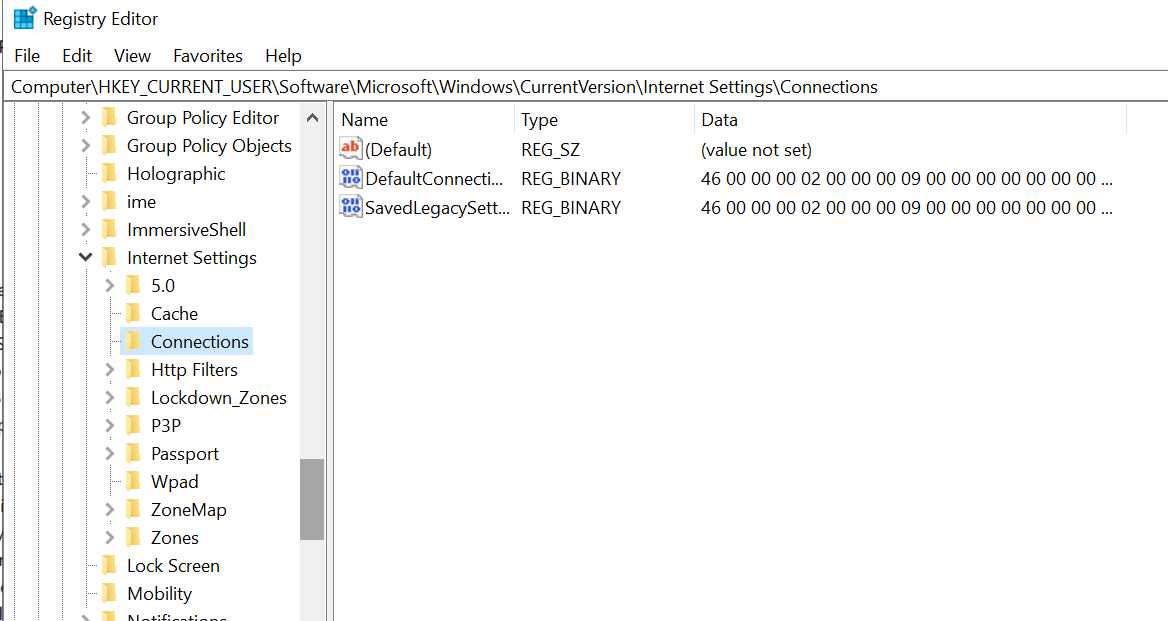Click the SavedLegacySett... row REG_BINARY type cell
Image resolution: width=1168 pixels, height=621 pixels.
571,208
